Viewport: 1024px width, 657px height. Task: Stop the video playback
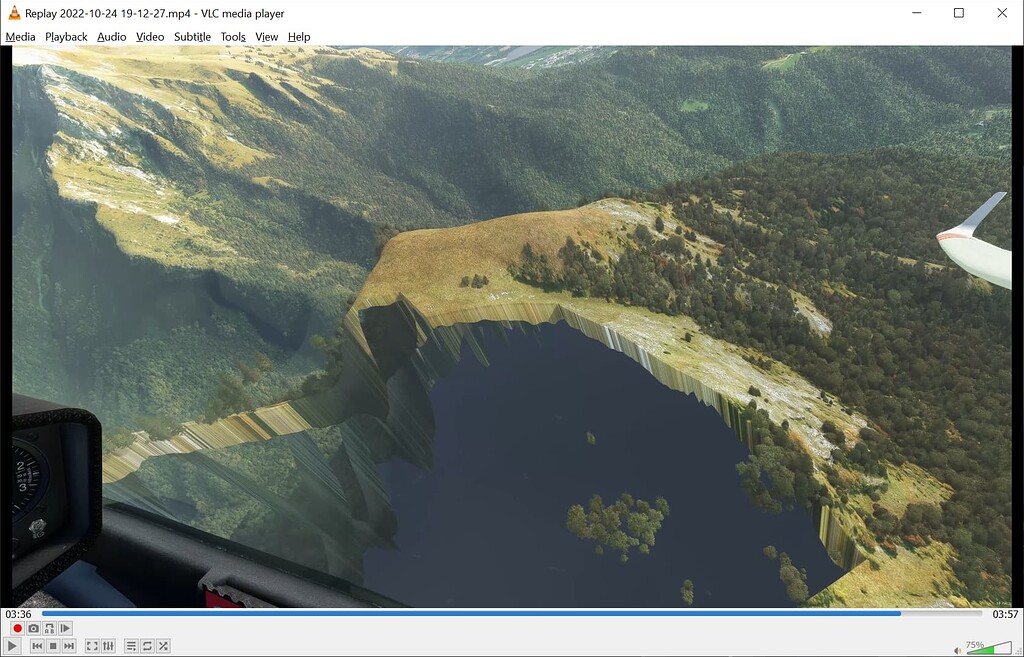pos(52,646)
